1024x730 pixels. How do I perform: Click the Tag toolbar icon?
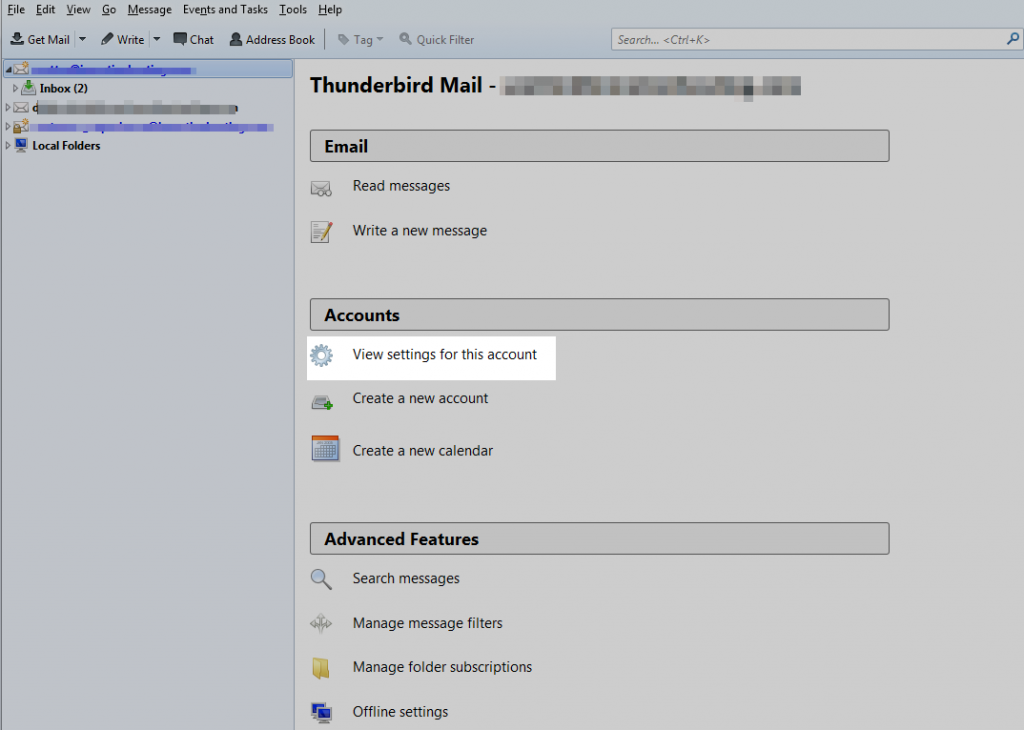pyautogui.click(x=356, y=39)
